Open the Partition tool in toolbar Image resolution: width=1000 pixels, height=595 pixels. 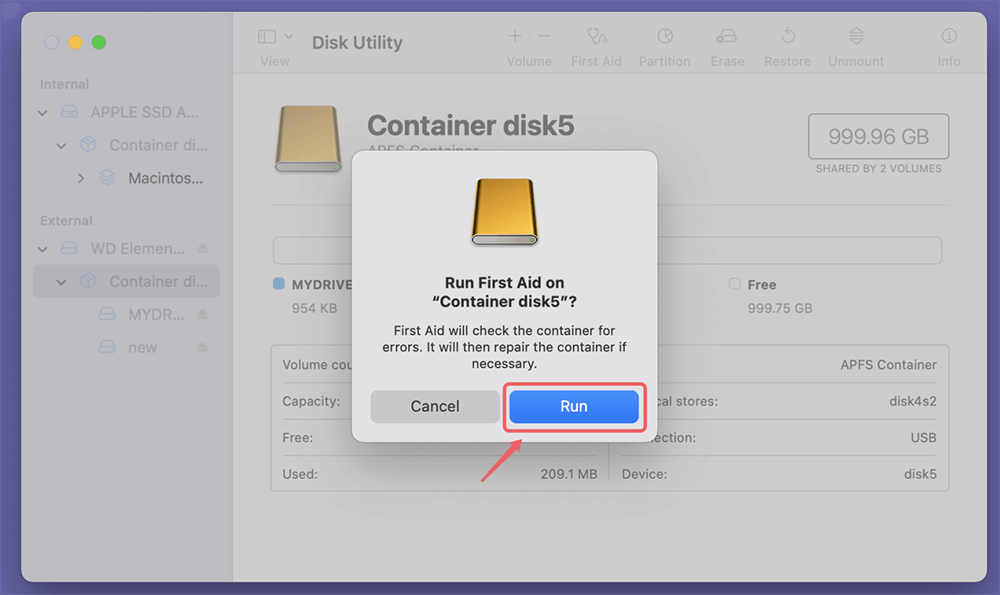click(664, 37)
